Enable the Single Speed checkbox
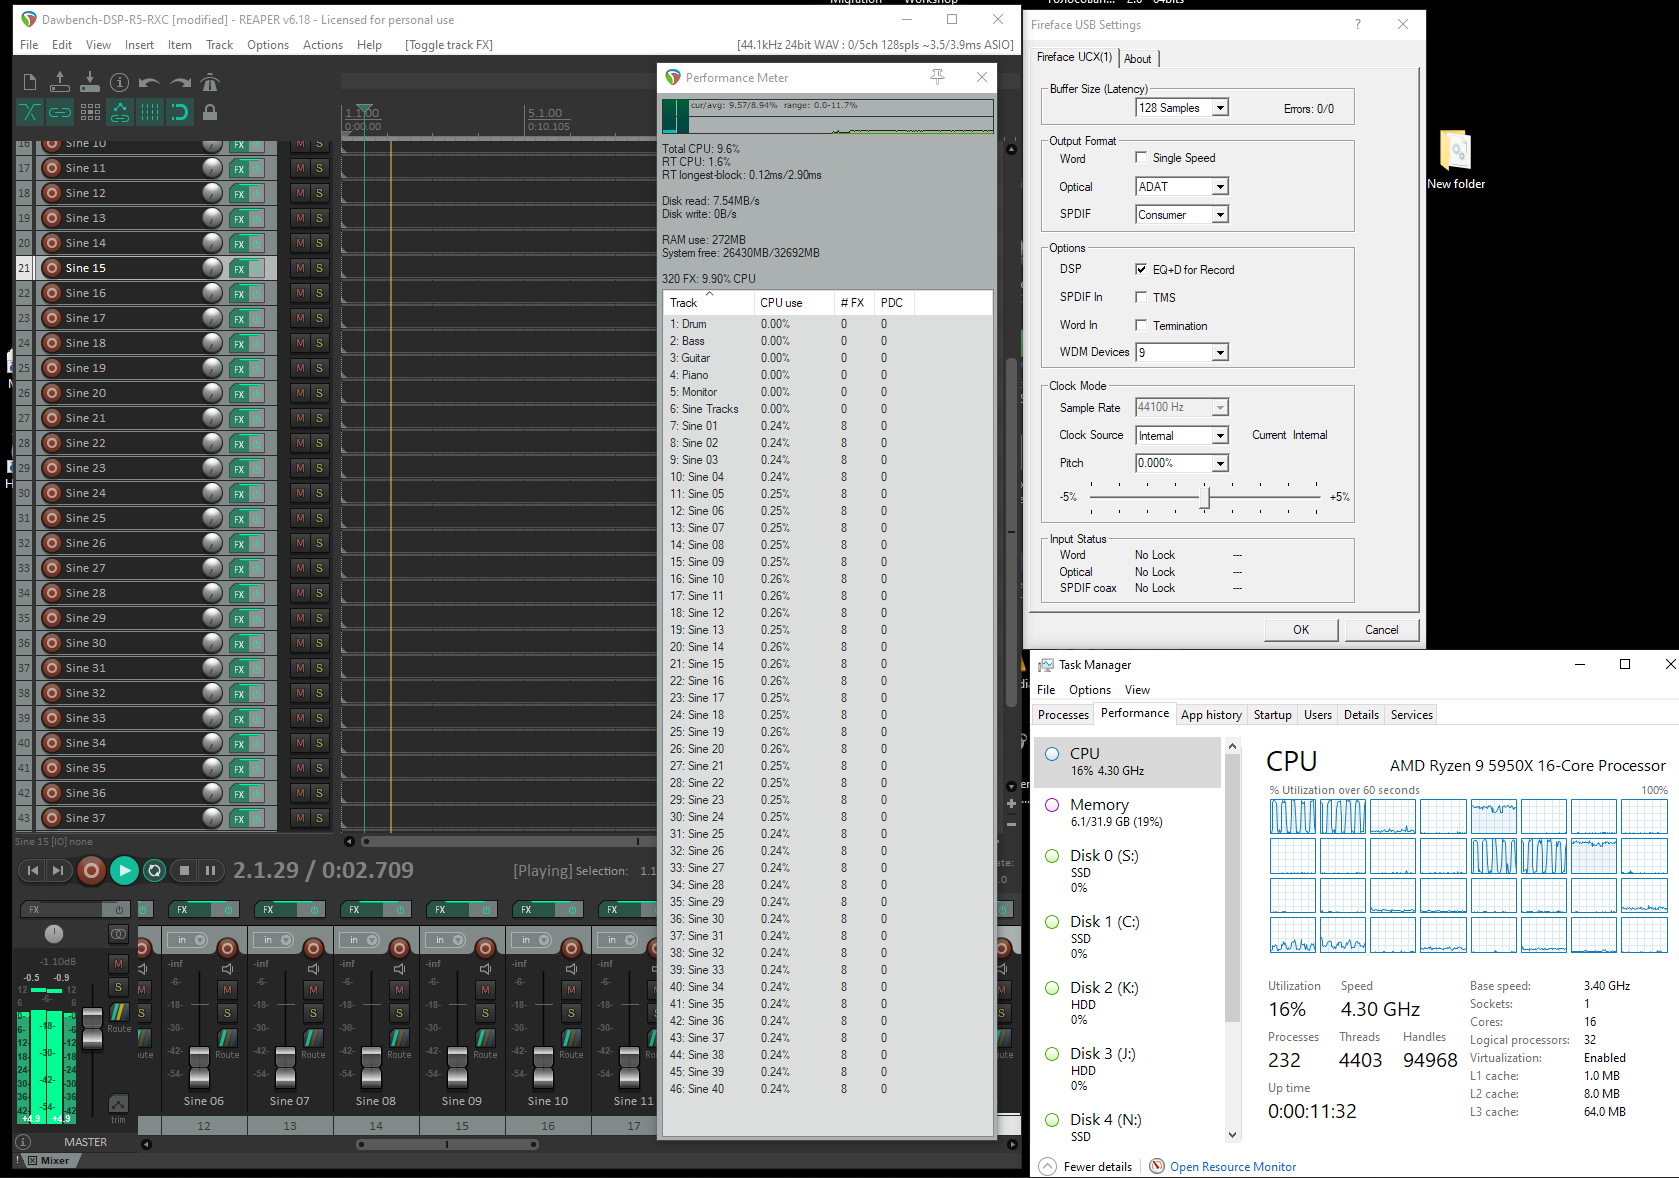This screenshot has width=1679, height=1178. pos(1141,158)
